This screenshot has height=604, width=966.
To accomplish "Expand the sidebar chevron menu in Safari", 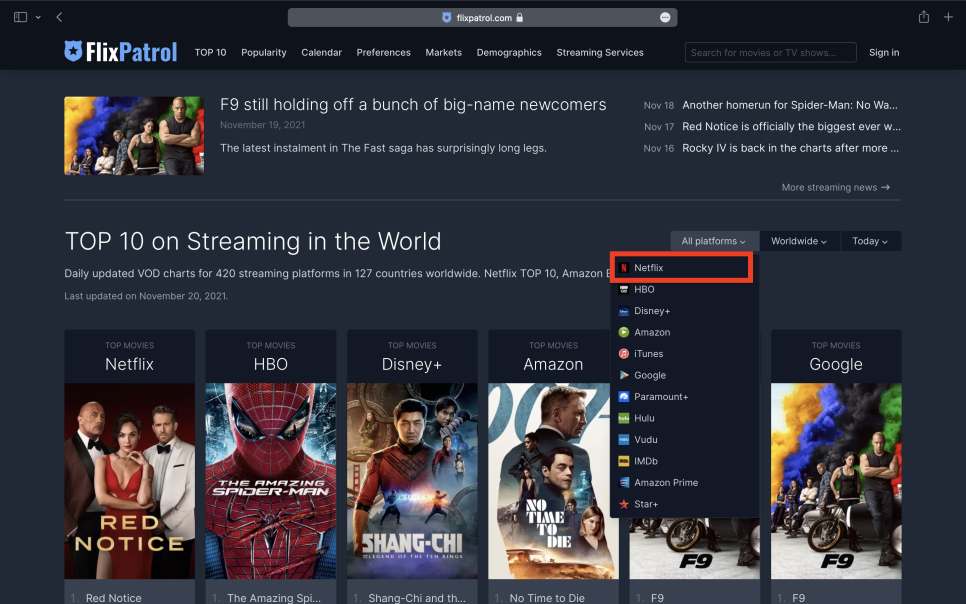I will [x=38, y=17].
